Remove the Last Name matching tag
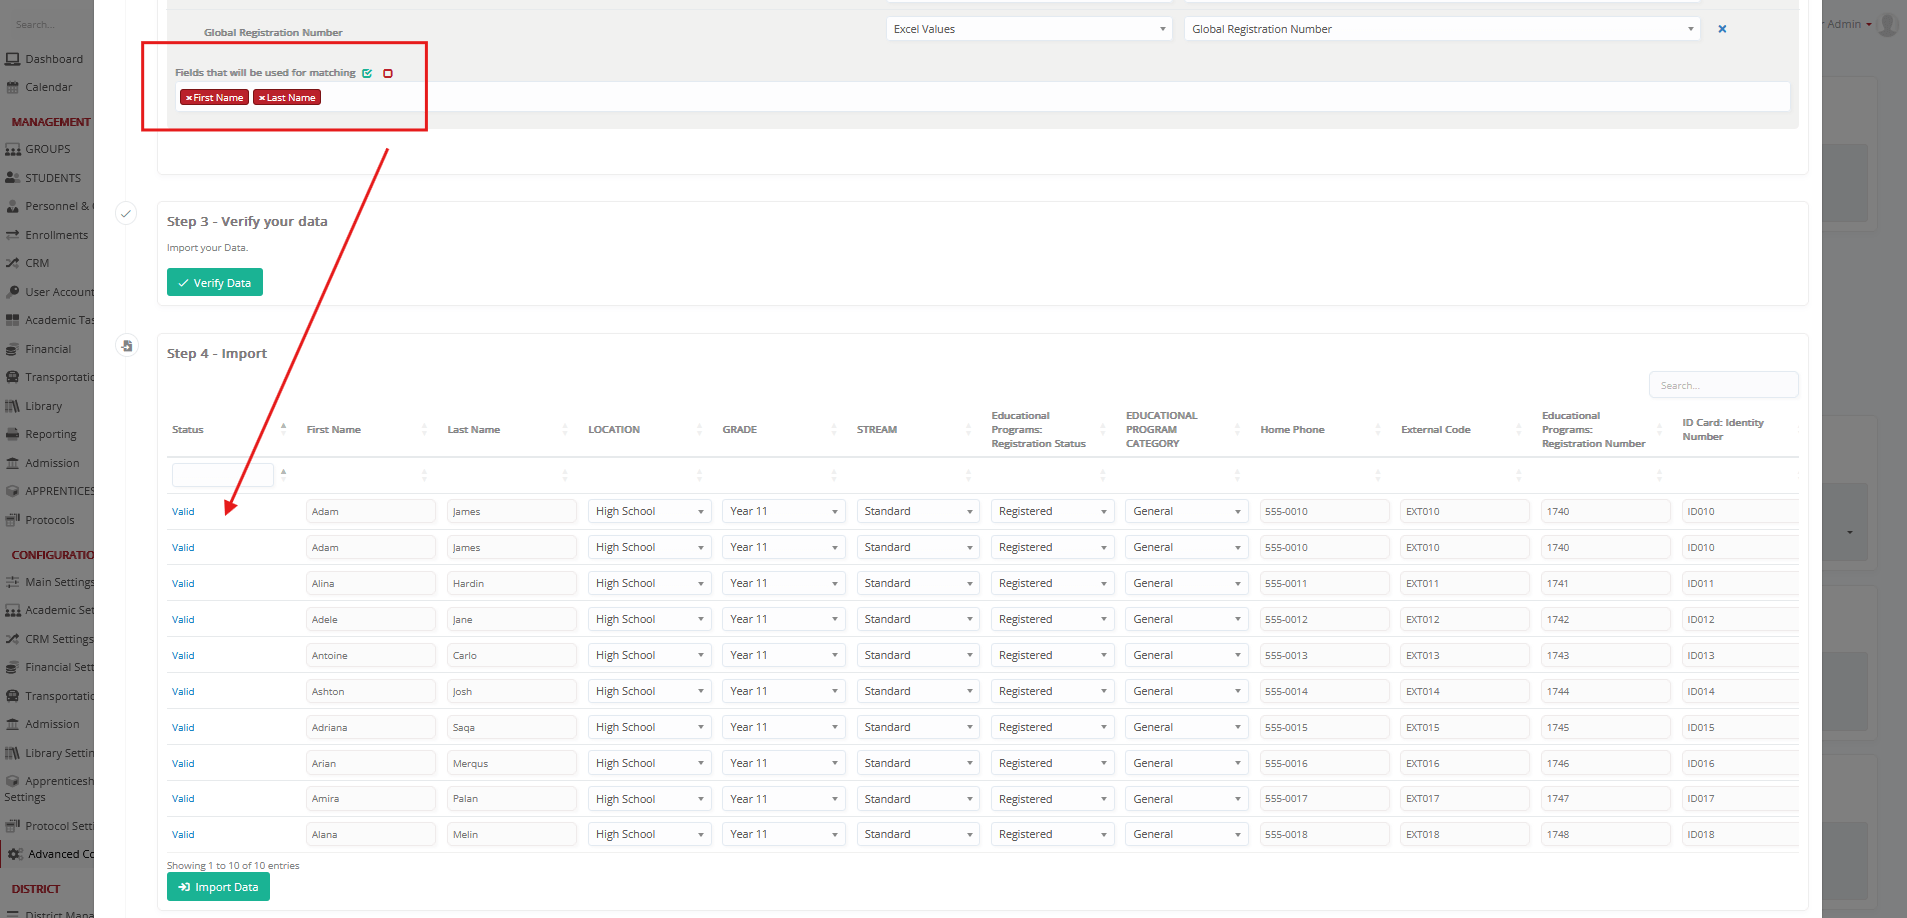 click(x=261, y=98)
